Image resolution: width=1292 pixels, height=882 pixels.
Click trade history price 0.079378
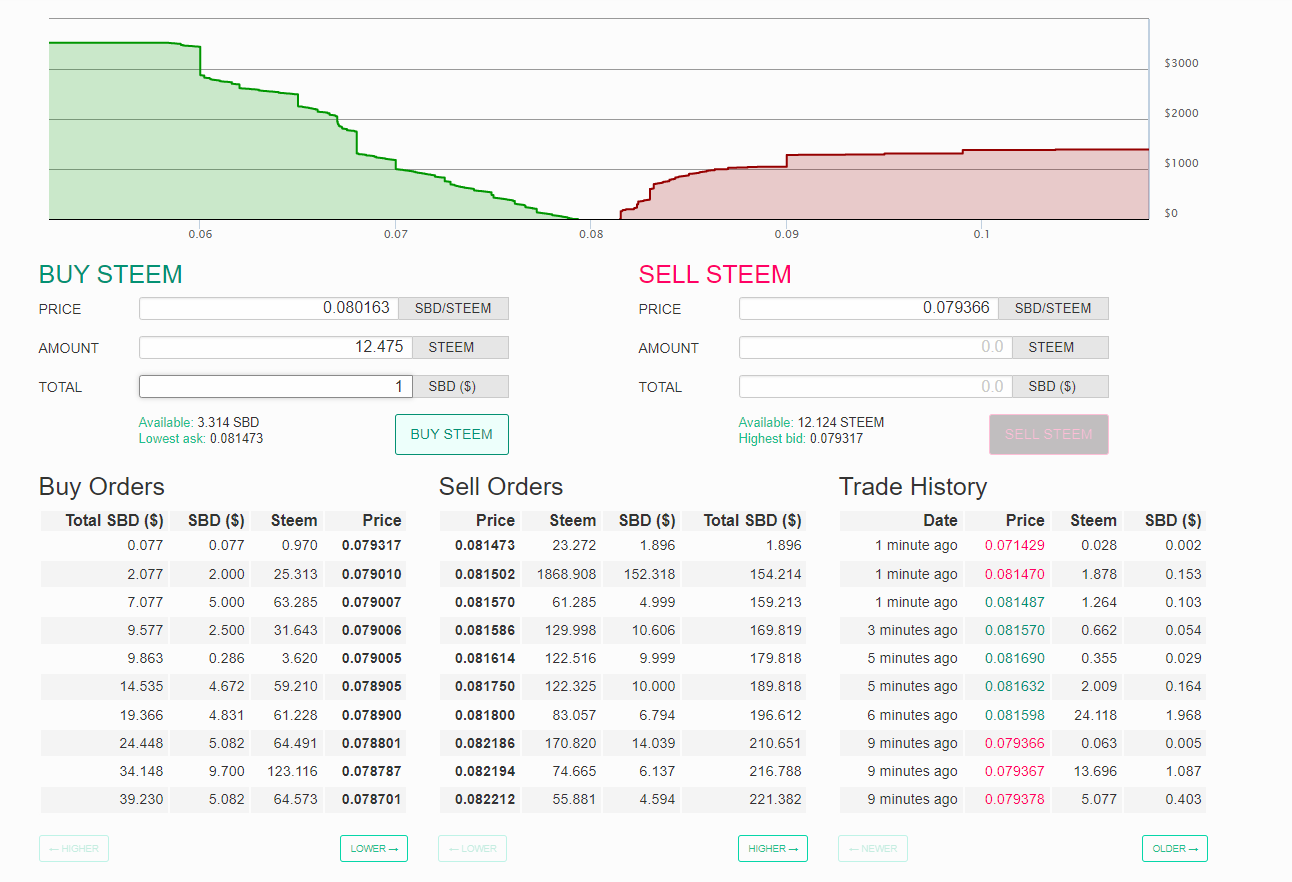tap(1014, 799)
